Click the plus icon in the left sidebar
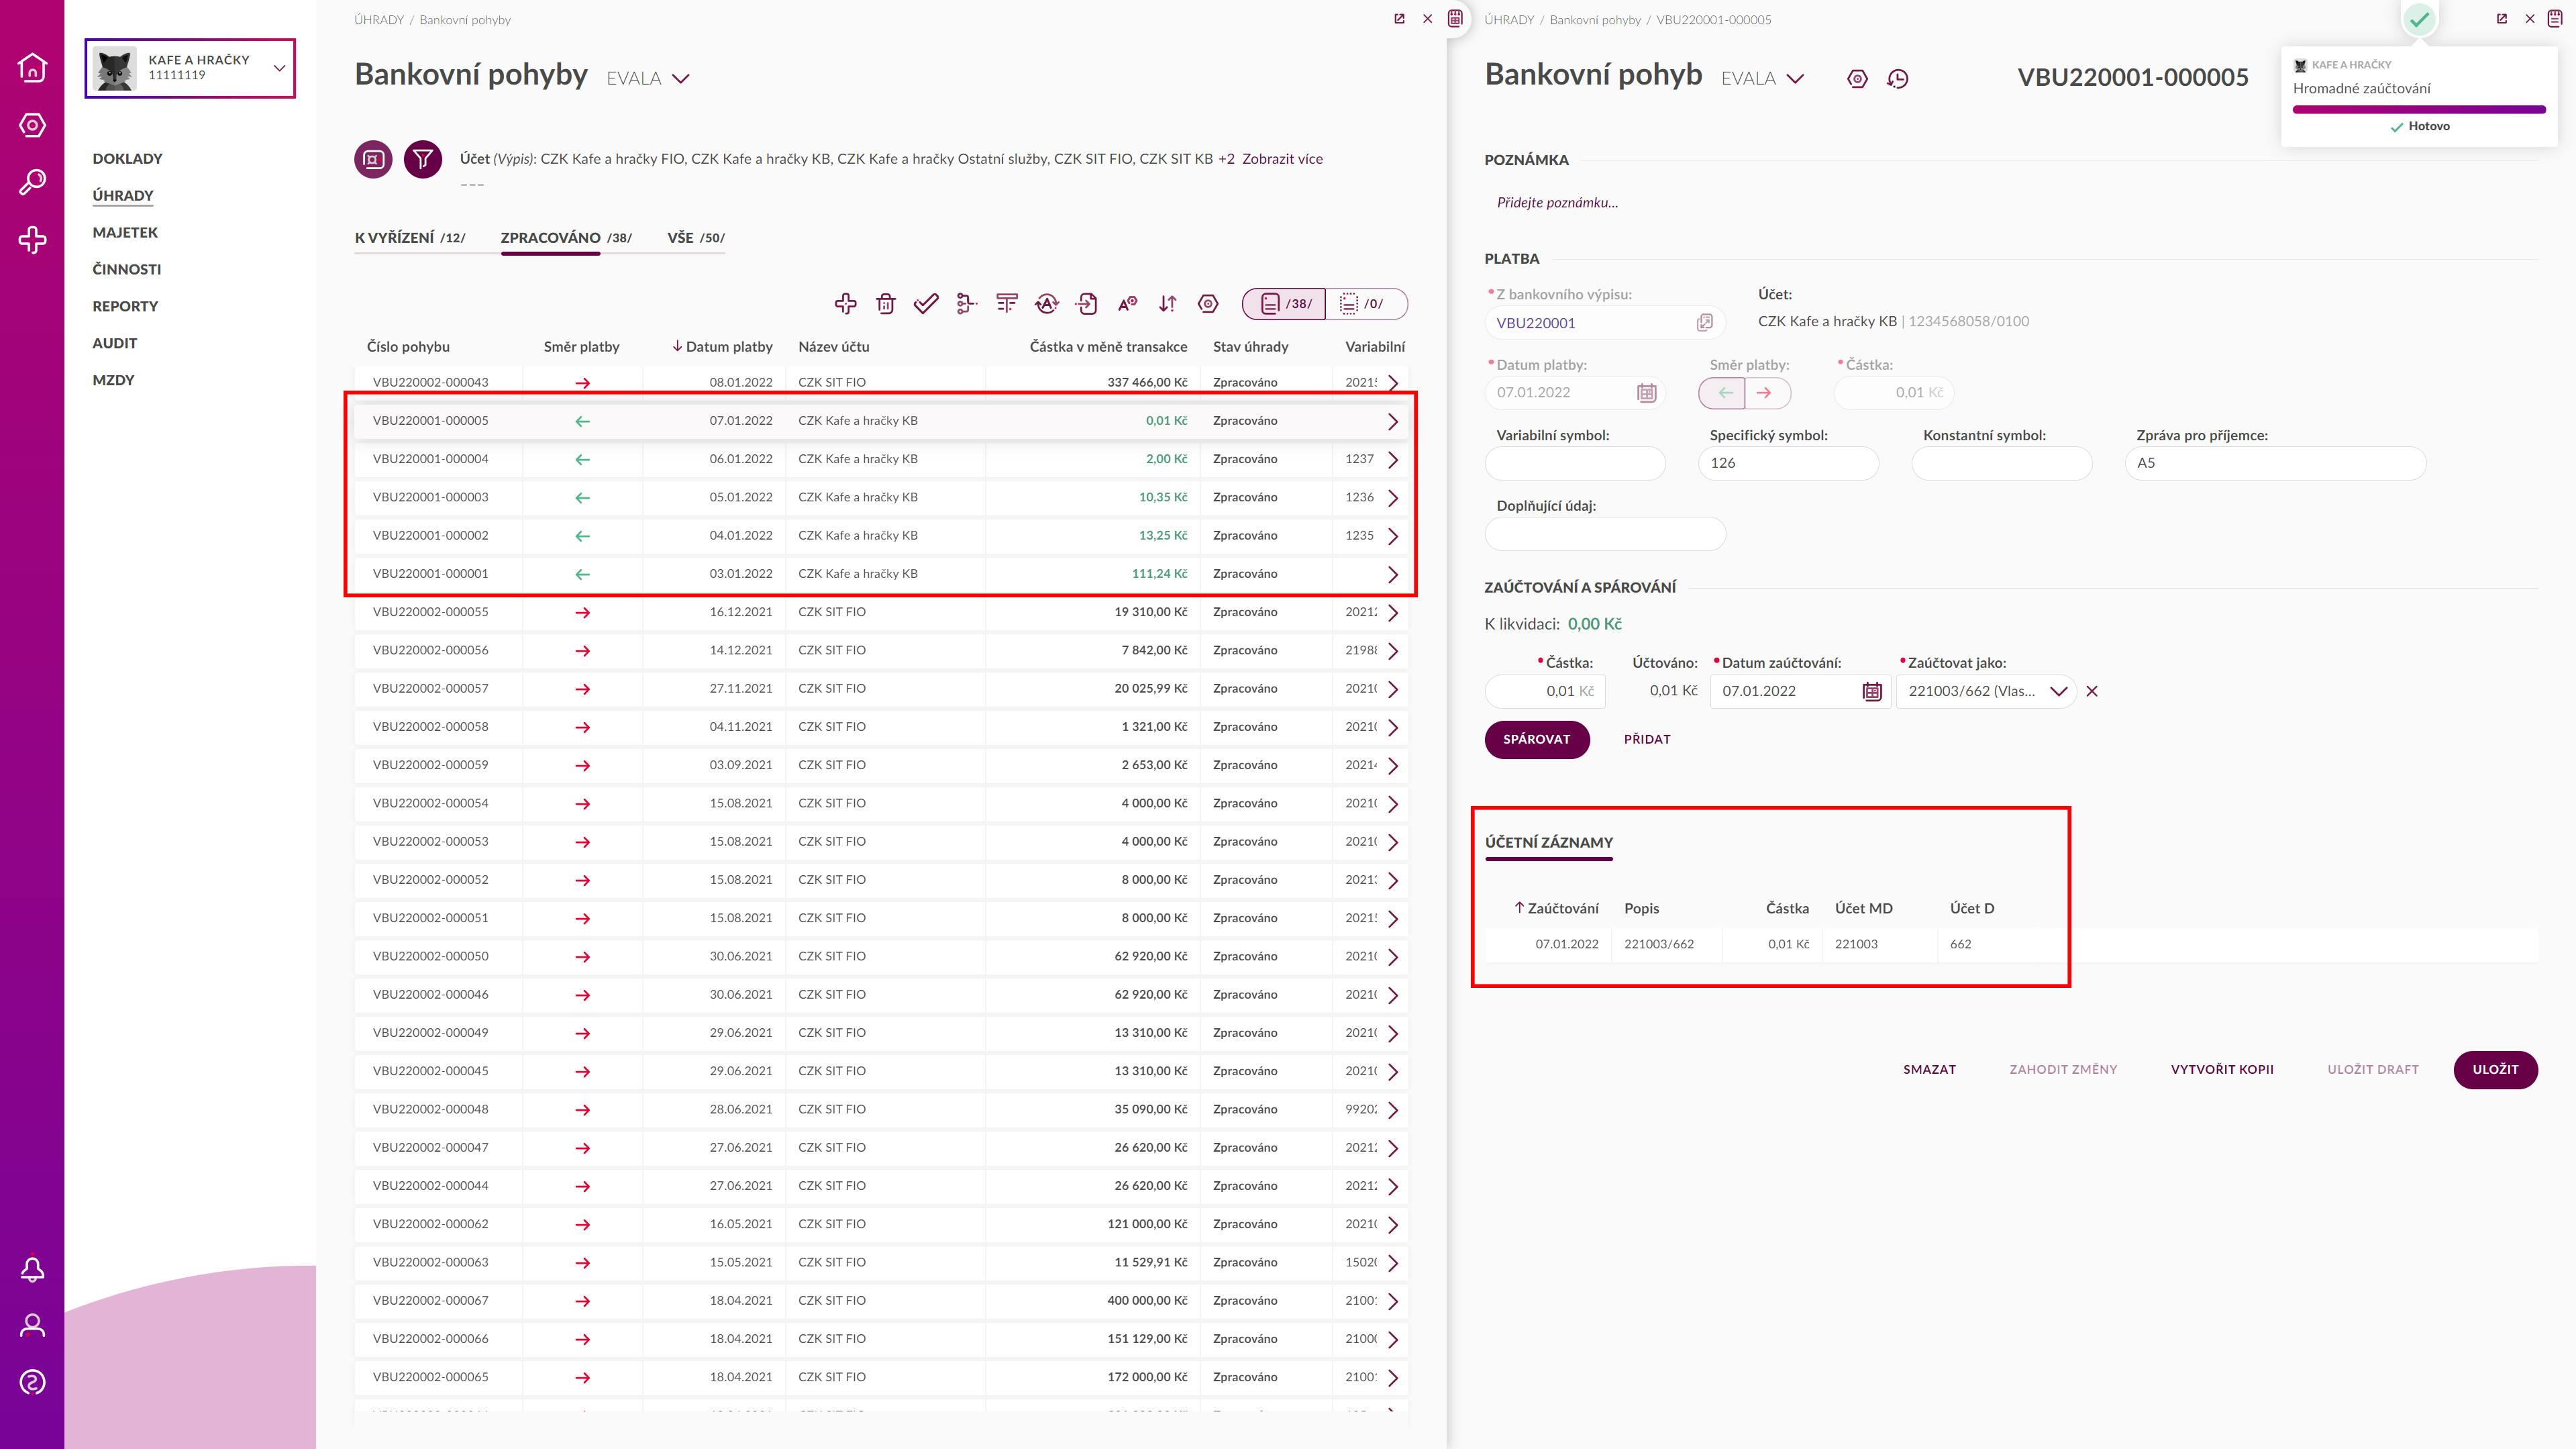This screenshot has height=1449, width=2576. [x=32, y=240]
